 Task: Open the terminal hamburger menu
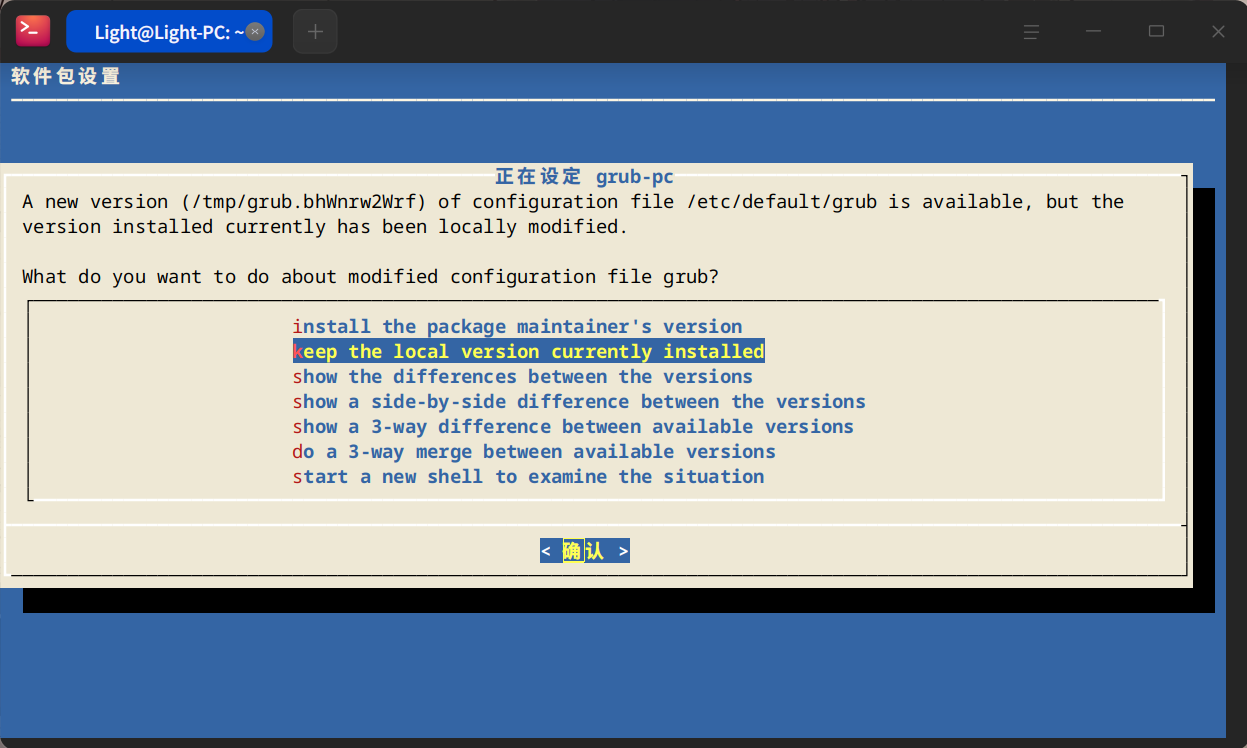[1032, 32]
